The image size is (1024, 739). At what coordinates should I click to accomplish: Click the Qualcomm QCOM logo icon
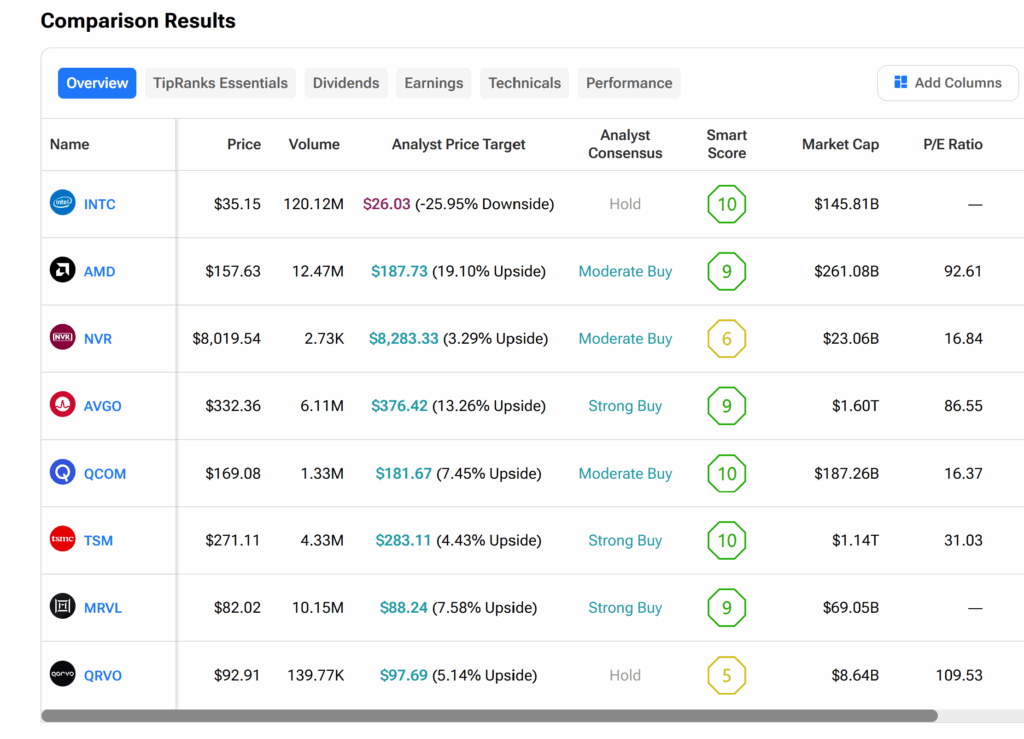click(63, 472)
